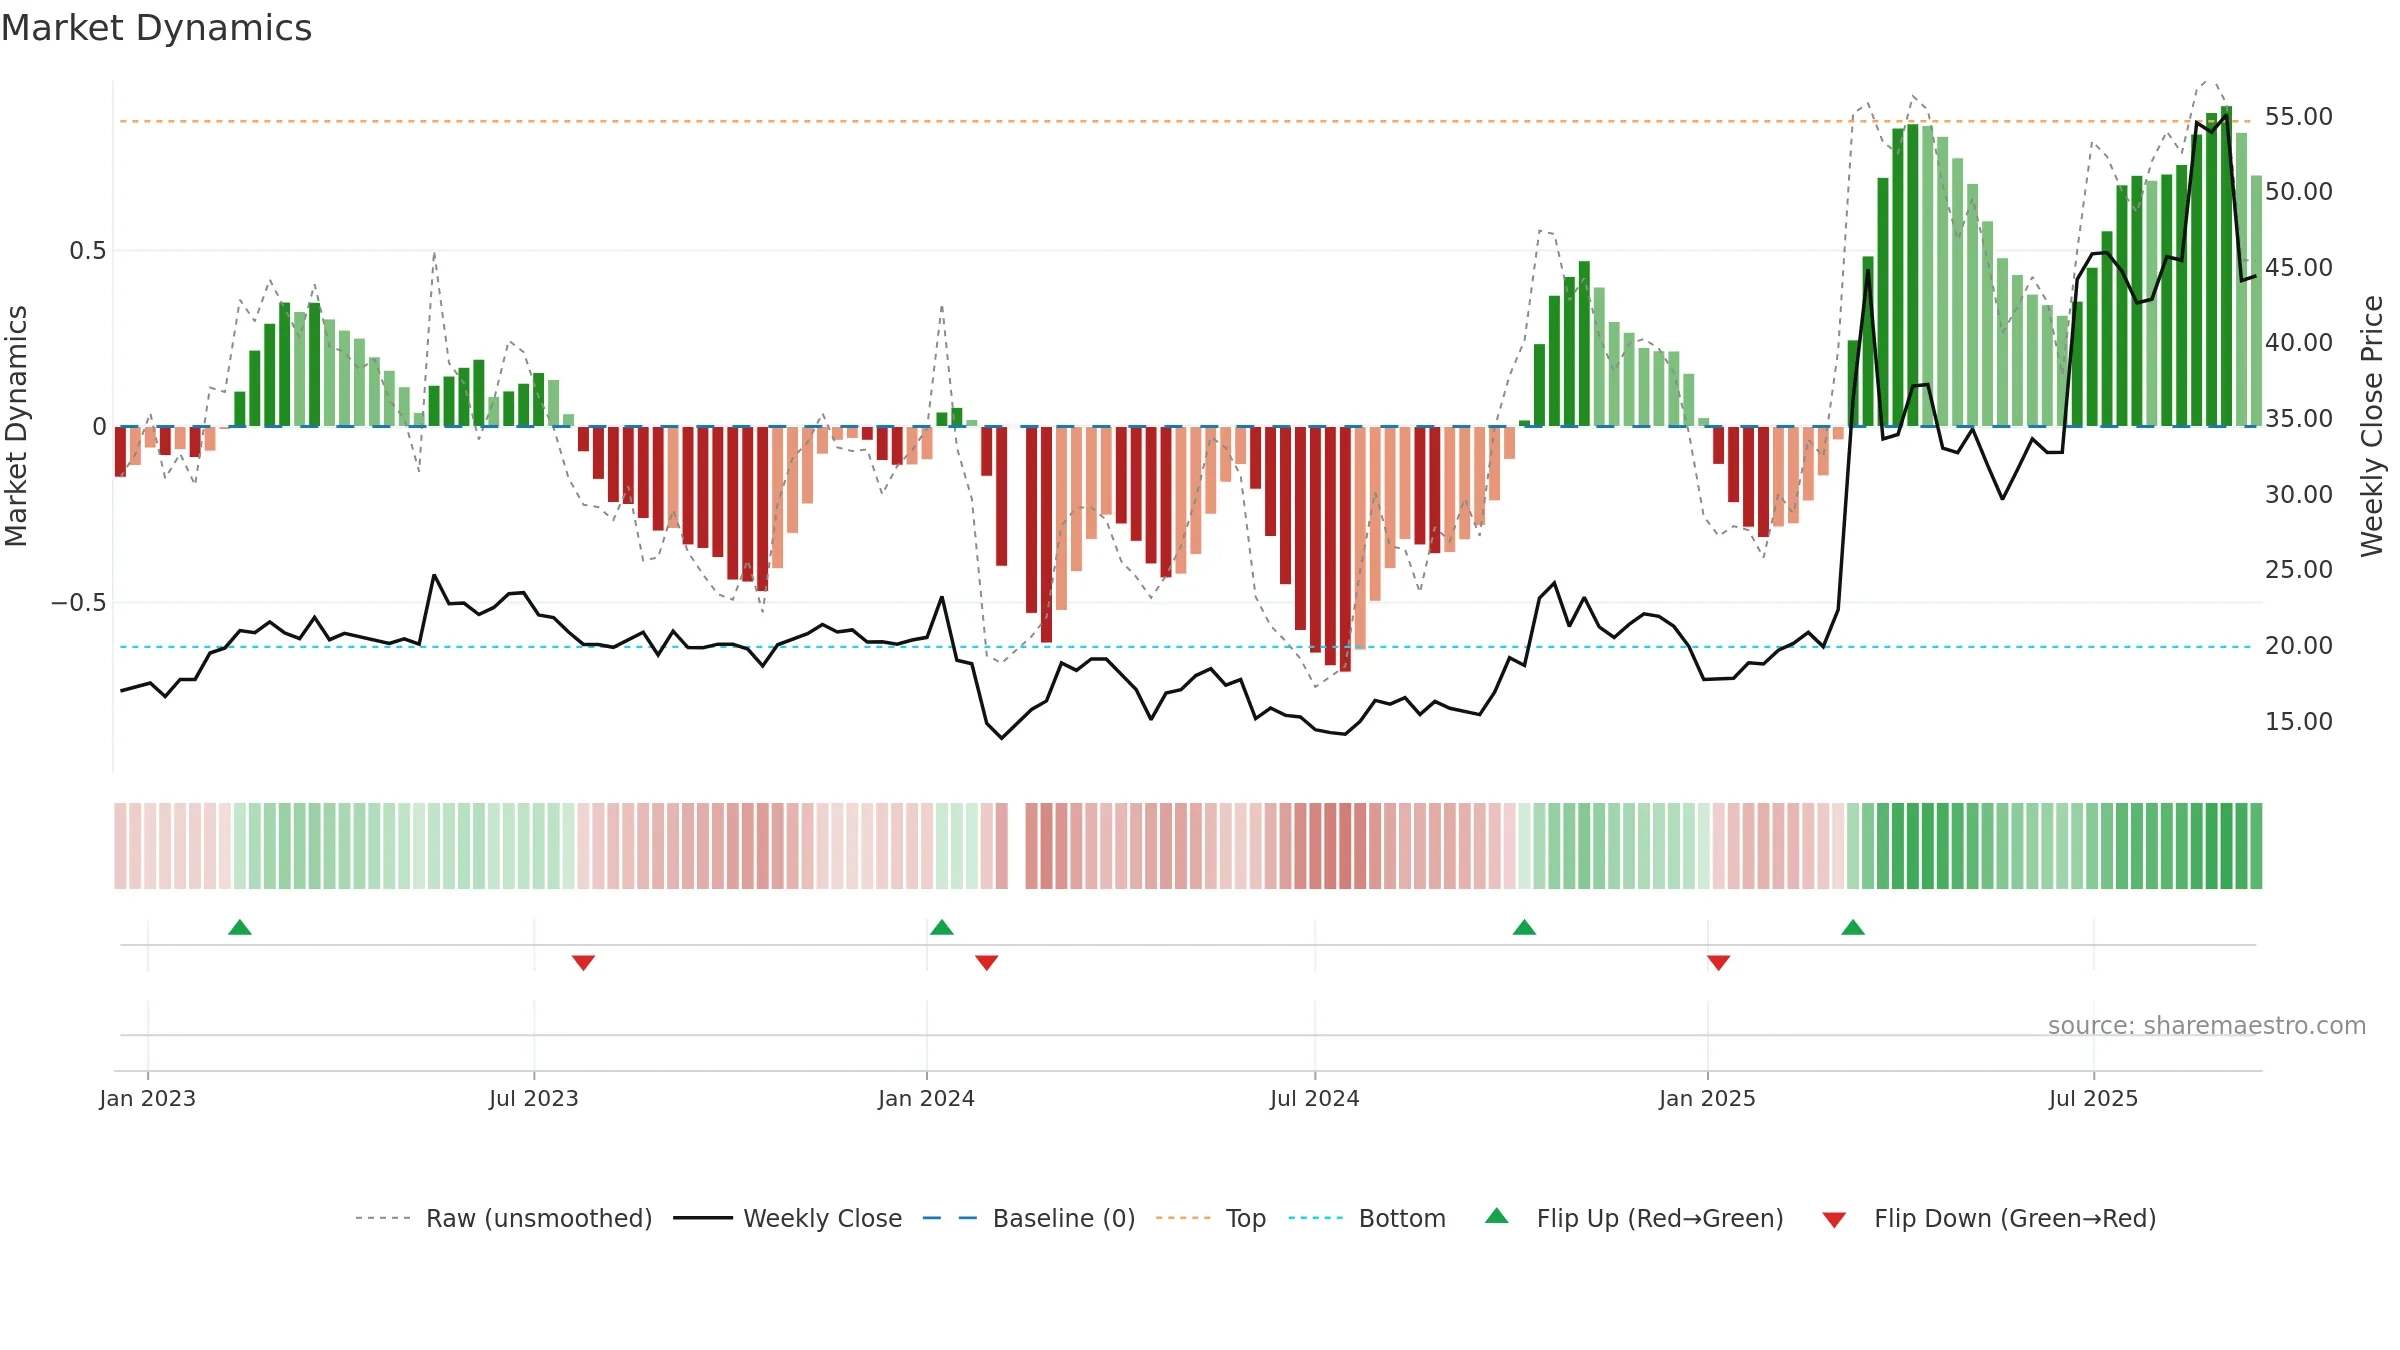This screenshot has width=2400, height=1350.
Task: Click the green Flip Up legend triangle icon
Action: 1497,1216
